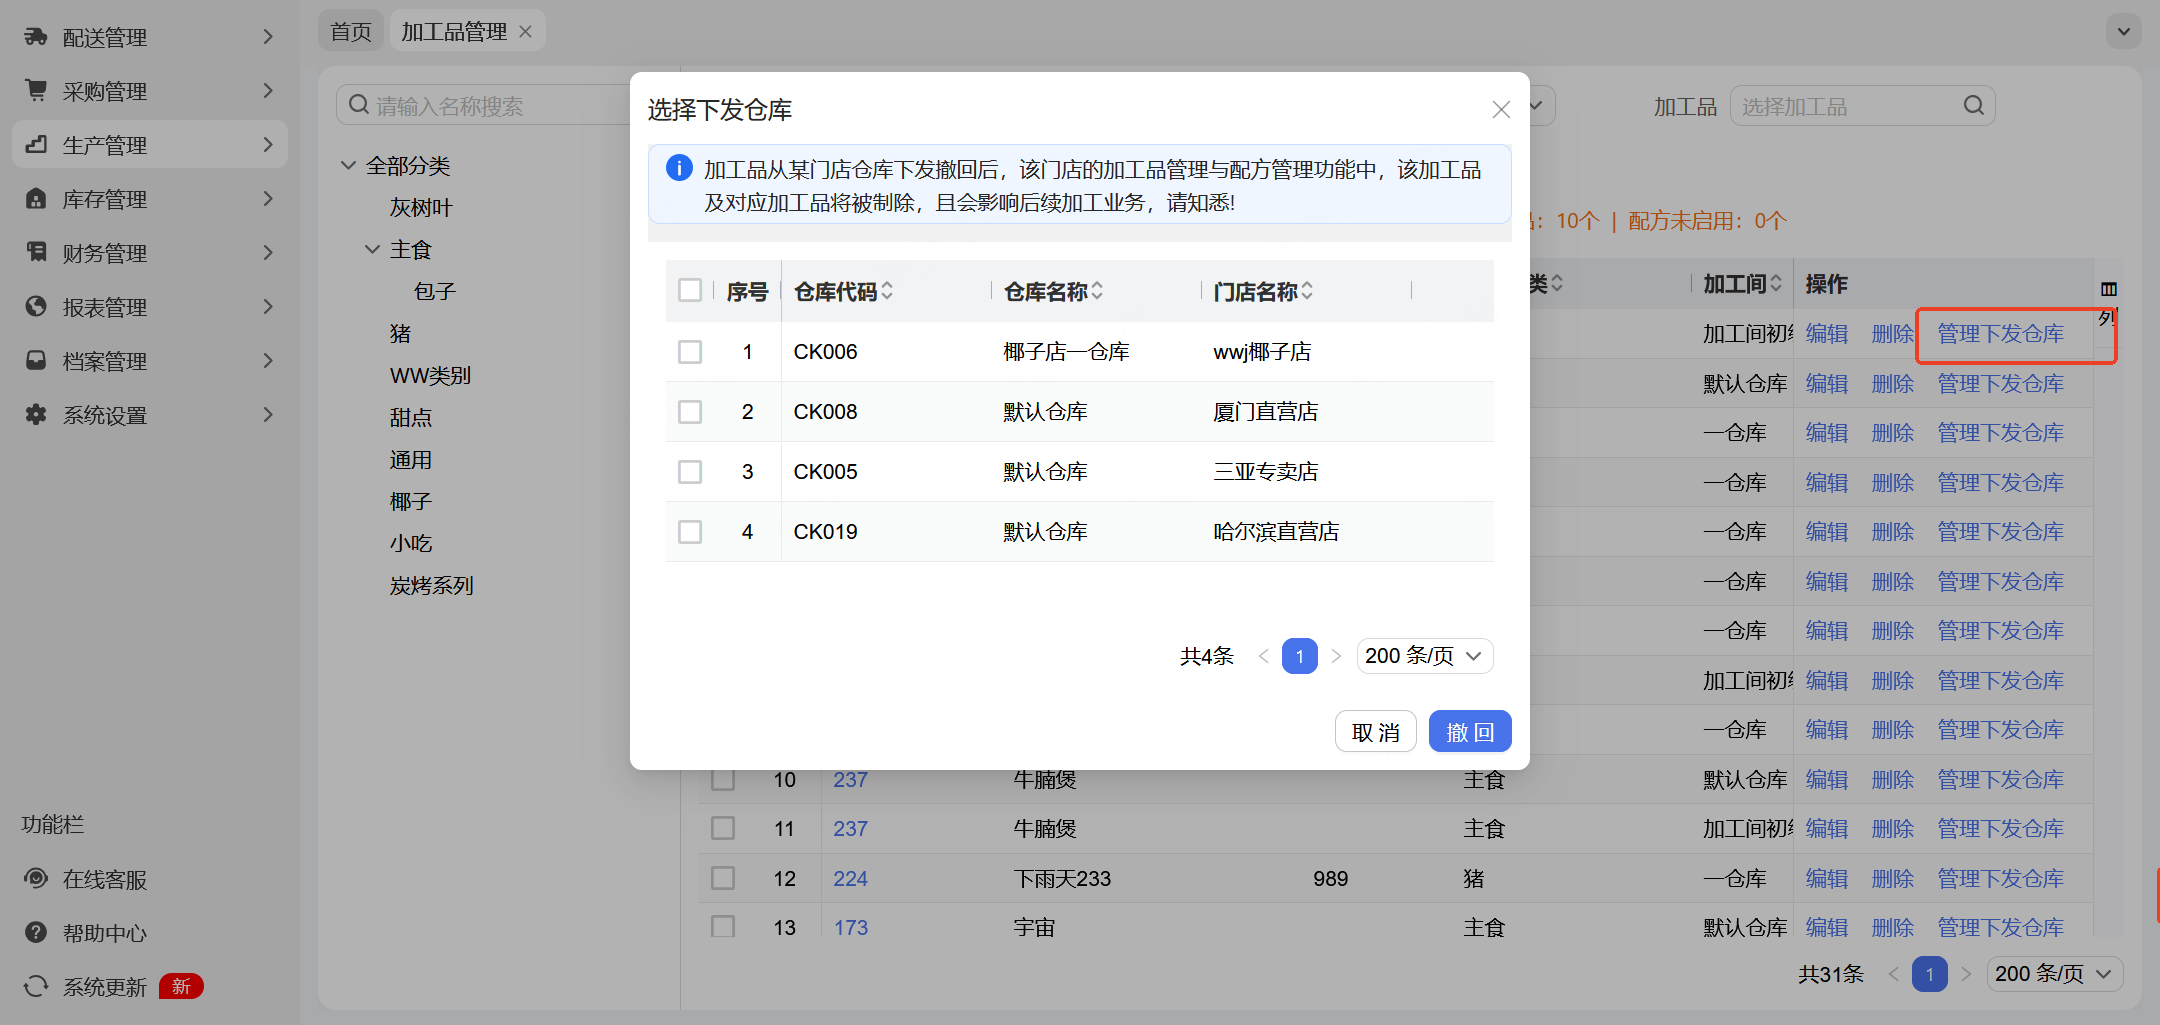Screen dimensions: 2160x1025
Task: Click the magnifier icon in 选择加工品 field
Action: coord(1973,106)
